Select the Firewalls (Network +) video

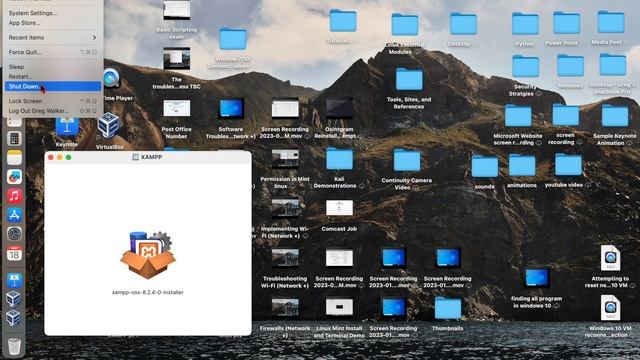pos(285,308)
